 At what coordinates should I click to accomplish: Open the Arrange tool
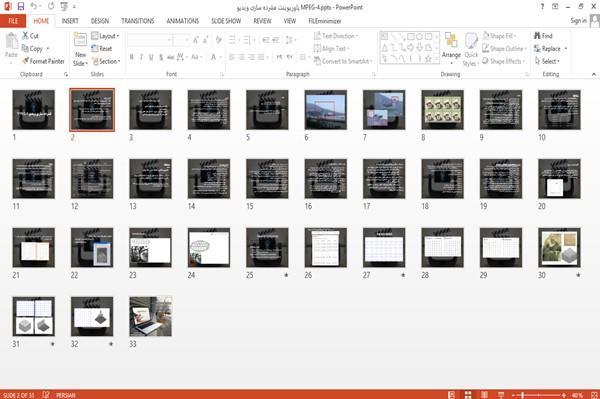click(451, 48)
